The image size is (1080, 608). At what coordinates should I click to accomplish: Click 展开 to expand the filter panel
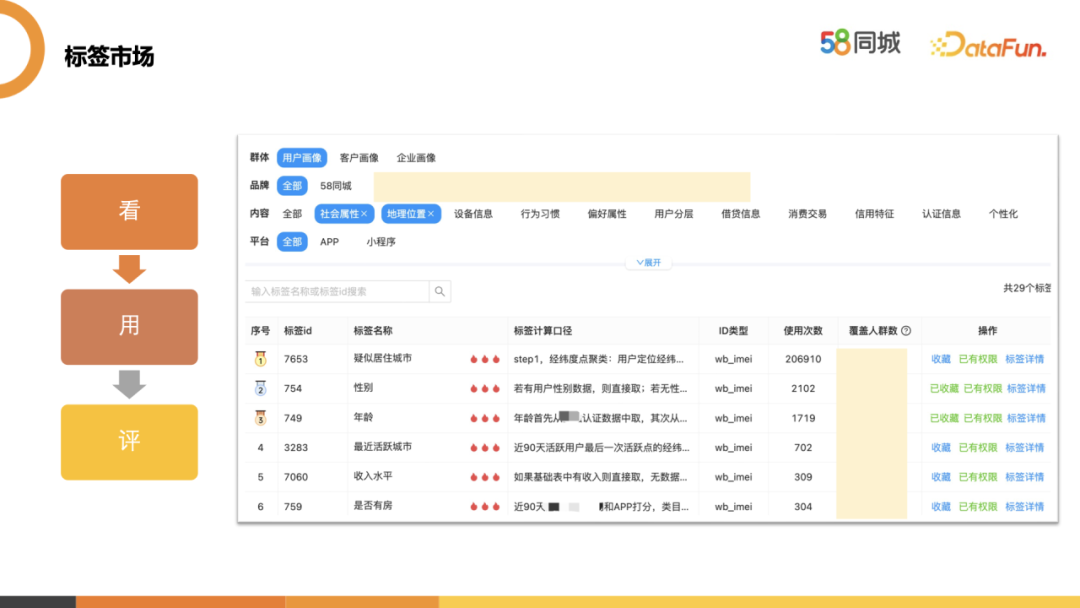tap(649, 261)
